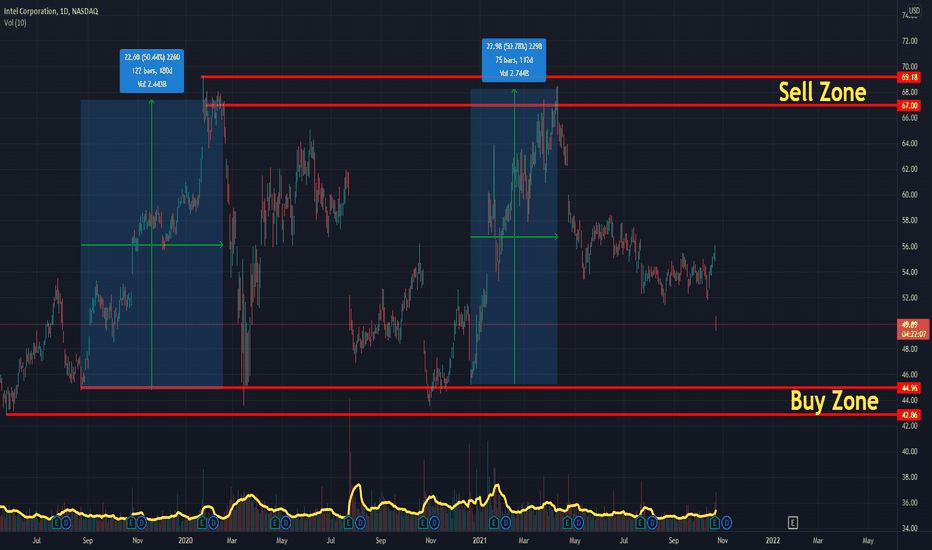Click the January 2021 earnings E marker
This screenshot has width=932, height=550.
click(x=494, y=523)
